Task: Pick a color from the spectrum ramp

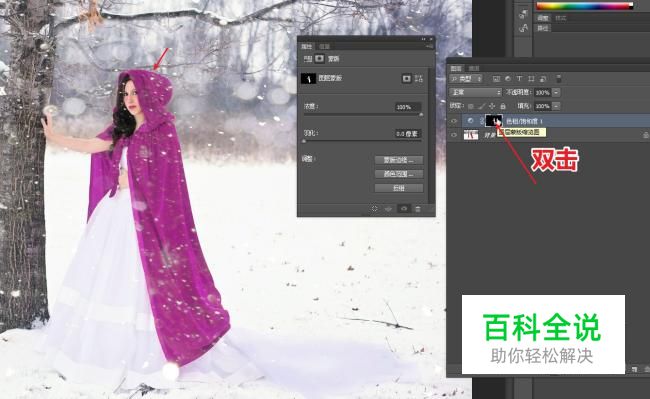Action: [x=585, y=6]
